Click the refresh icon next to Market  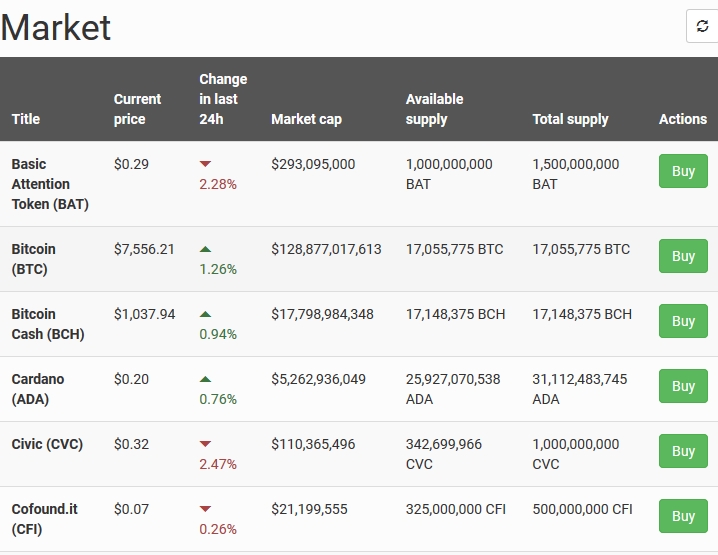point(702,27)
